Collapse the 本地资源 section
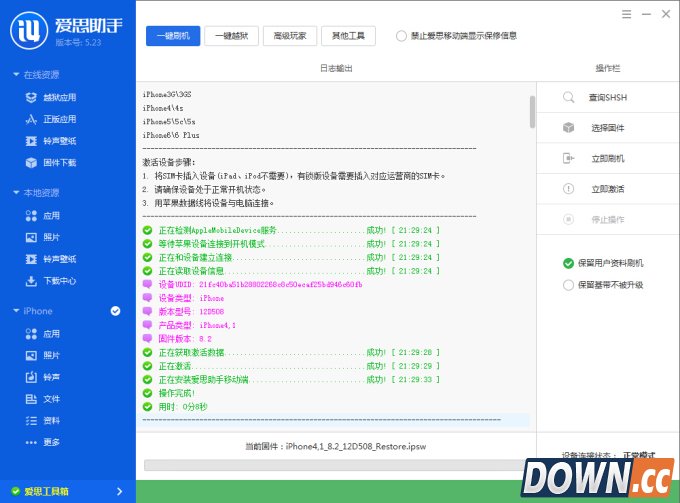Screen dimensions: 680x503 tap(16, 193)
